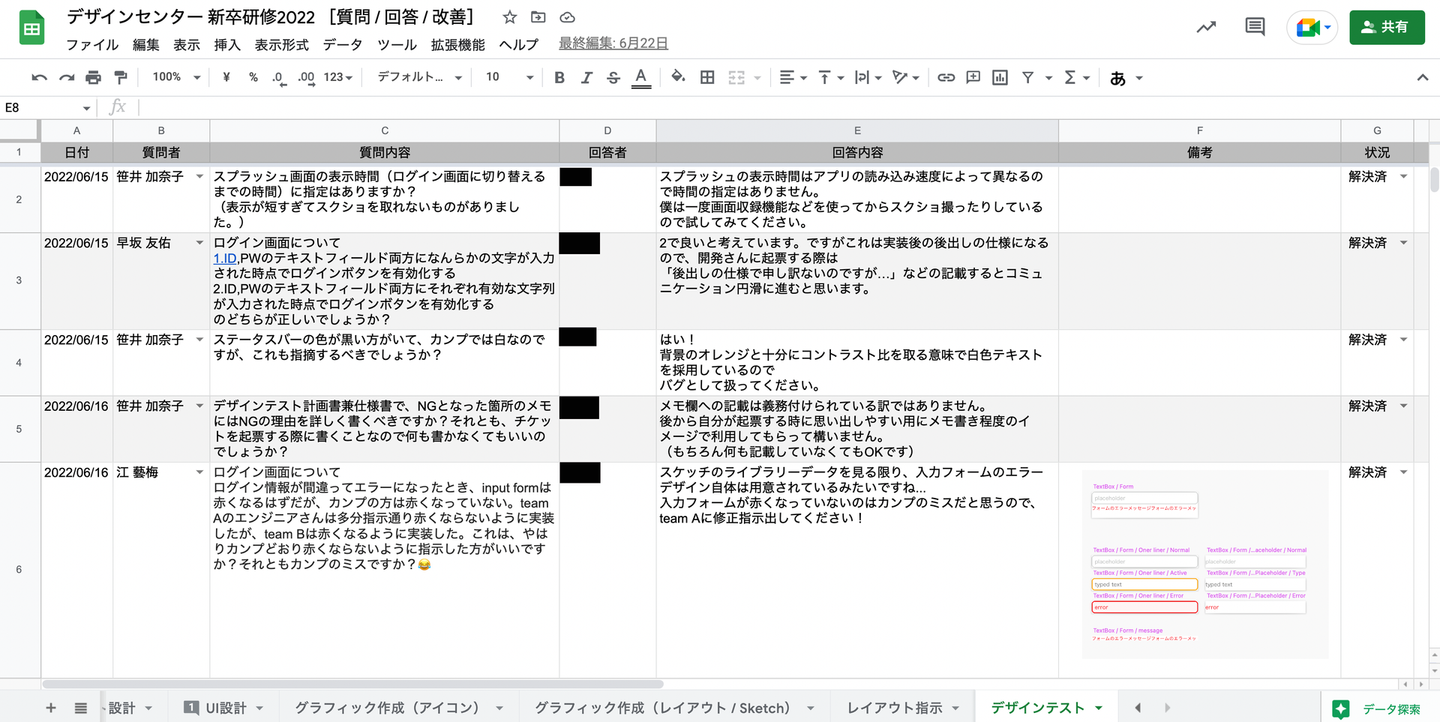Screen dimensions: 1440x722
Task: Open status dropdown for 2022/06/16 江 藝梅 row
Action: point(1403,472)
